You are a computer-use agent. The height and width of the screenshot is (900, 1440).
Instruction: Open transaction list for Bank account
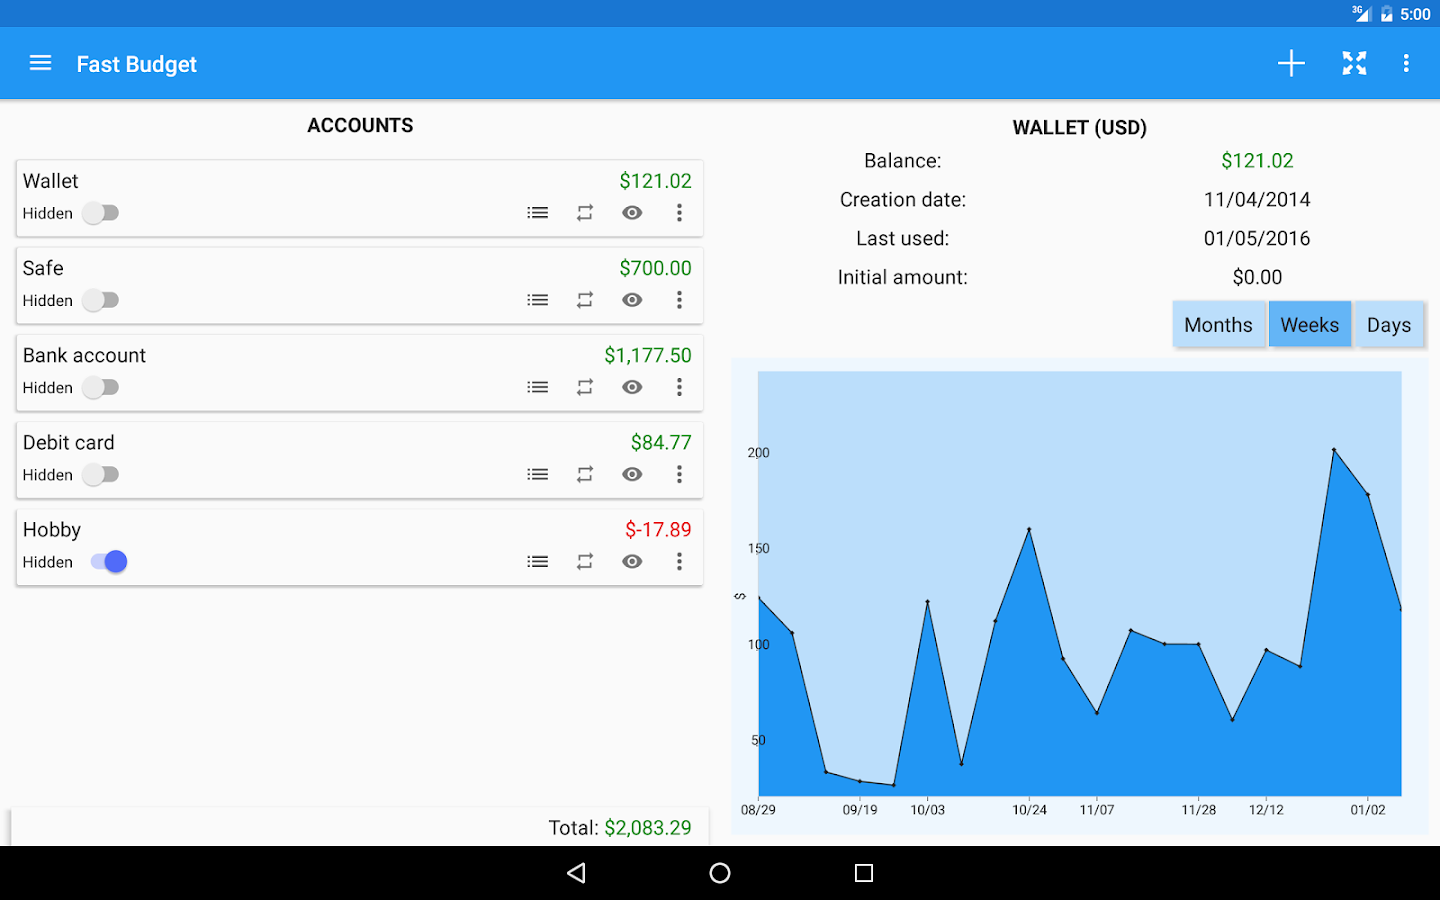tap(538, 387)
